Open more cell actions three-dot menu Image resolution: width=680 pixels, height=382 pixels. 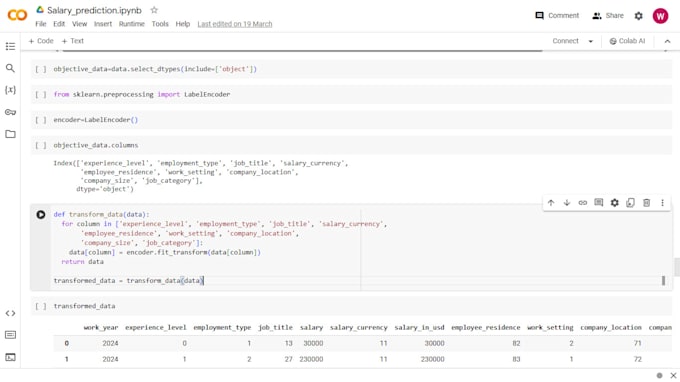[x=662, y=202]
